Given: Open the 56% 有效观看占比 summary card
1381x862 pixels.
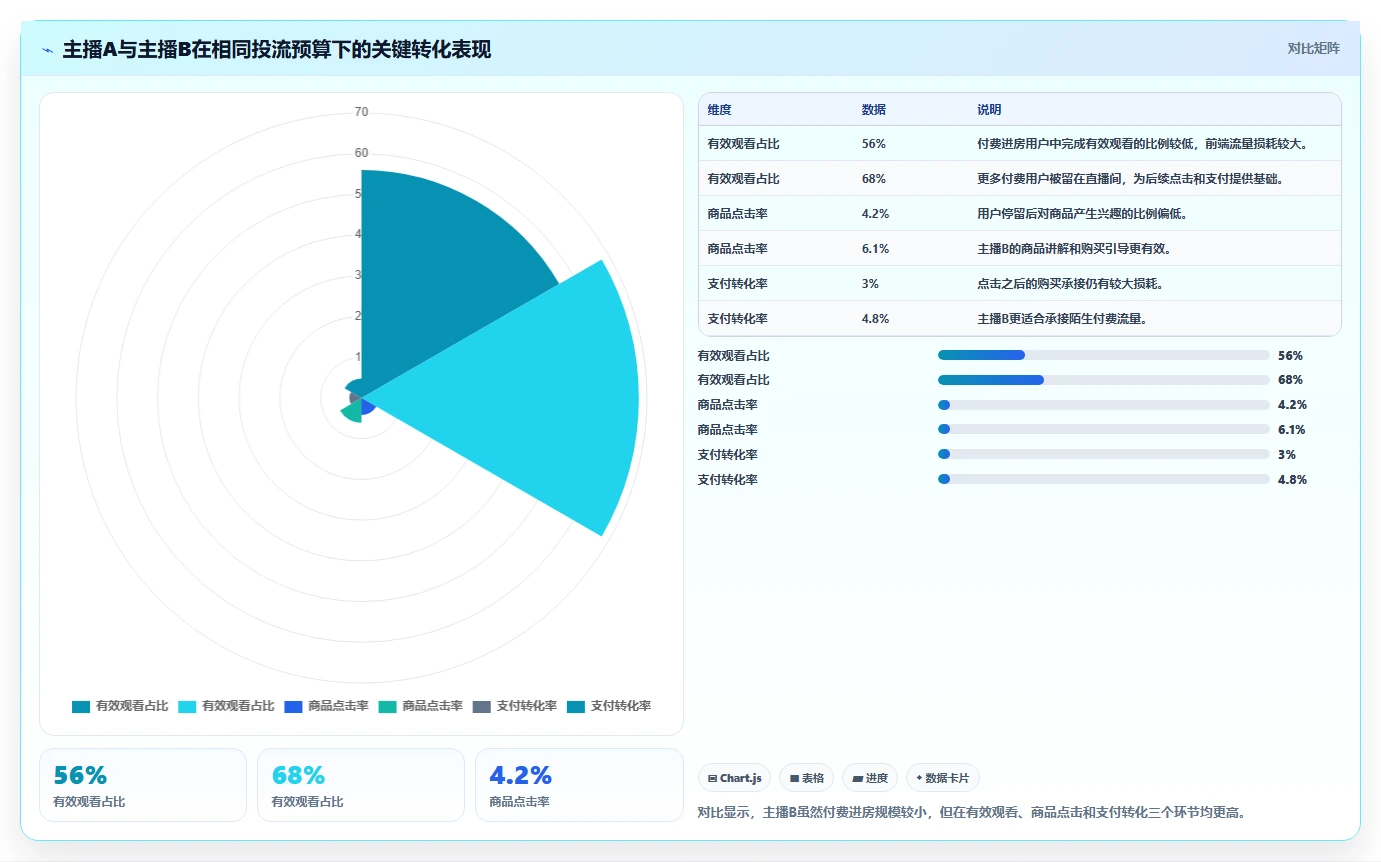Looking at the screenshot, I should point(143,785).
